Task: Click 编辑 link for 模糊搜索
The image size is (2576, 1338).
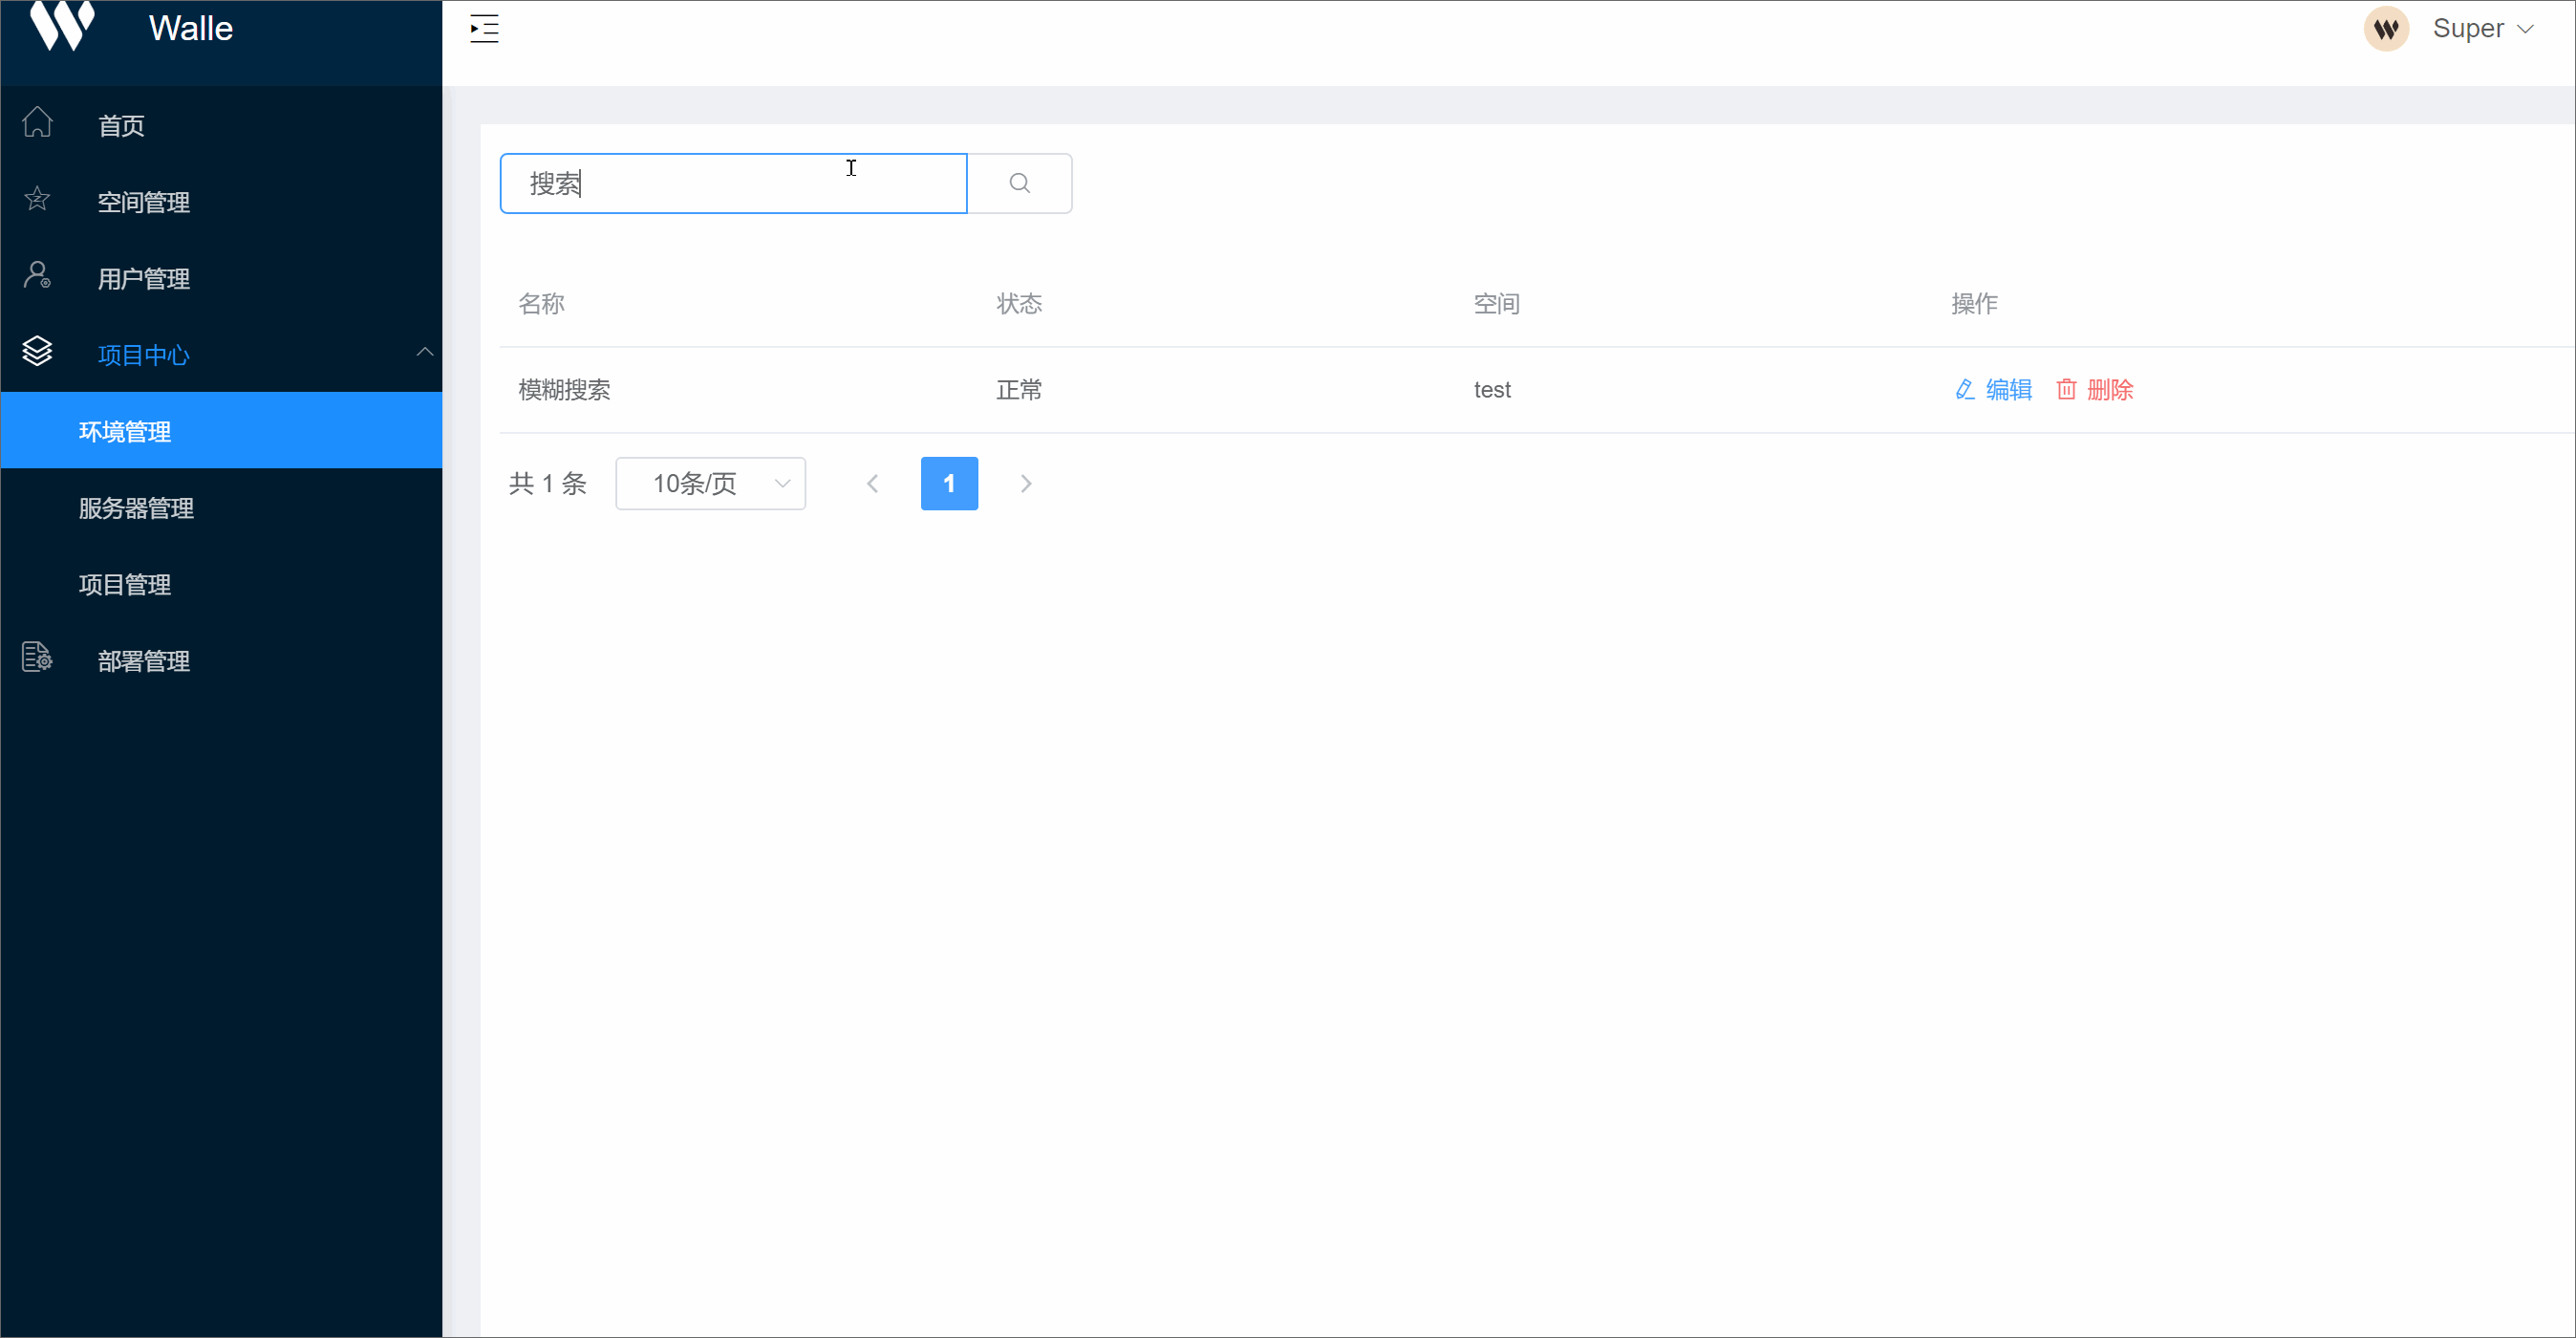Action: pos(2008,390)
